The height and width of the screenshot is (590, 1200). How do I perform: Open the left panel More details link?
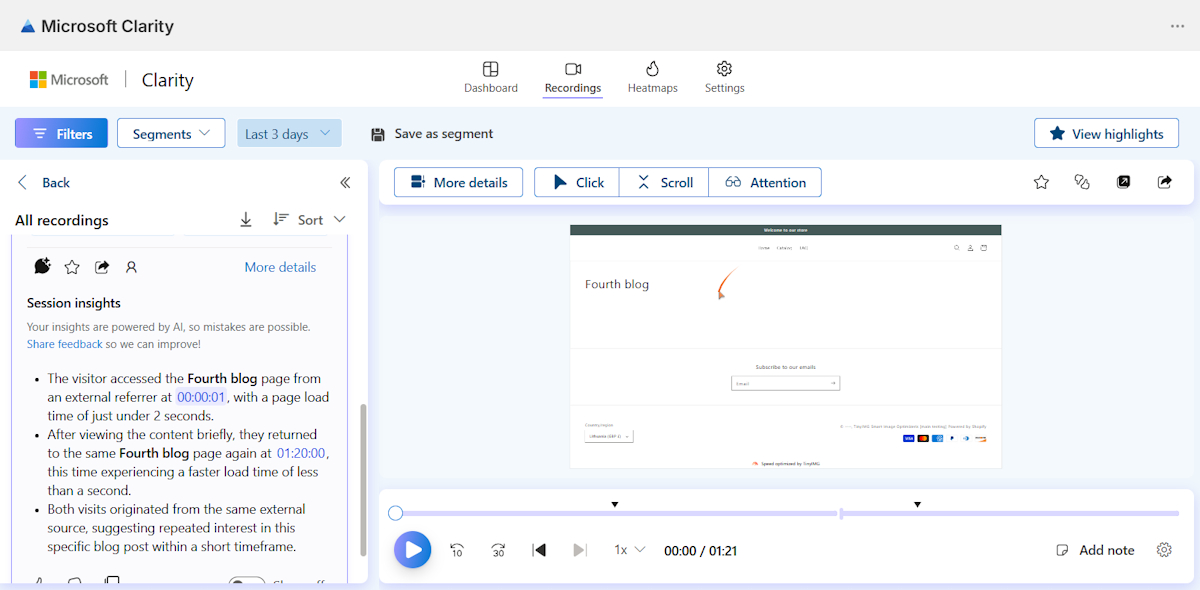click(280, 267)
